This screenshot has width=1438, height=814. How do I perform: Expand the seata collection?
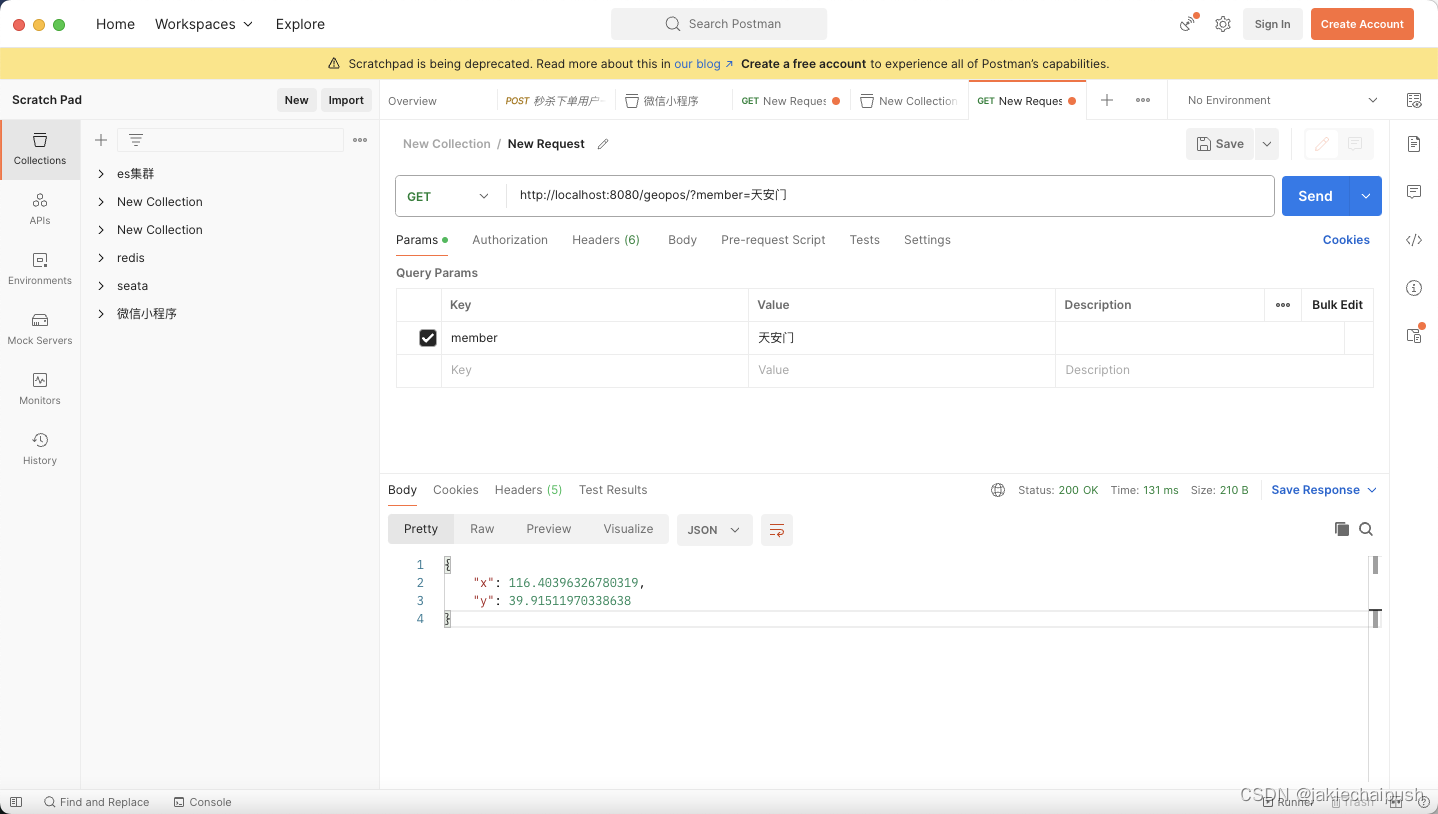point(101,286)
